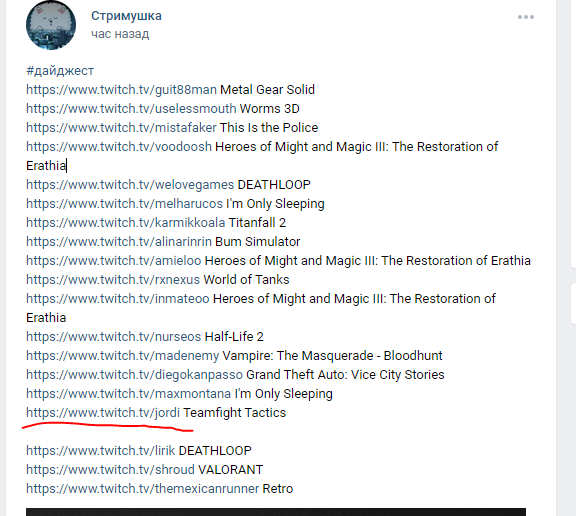Click the час назад post timestamp

(x=120, y=34)
